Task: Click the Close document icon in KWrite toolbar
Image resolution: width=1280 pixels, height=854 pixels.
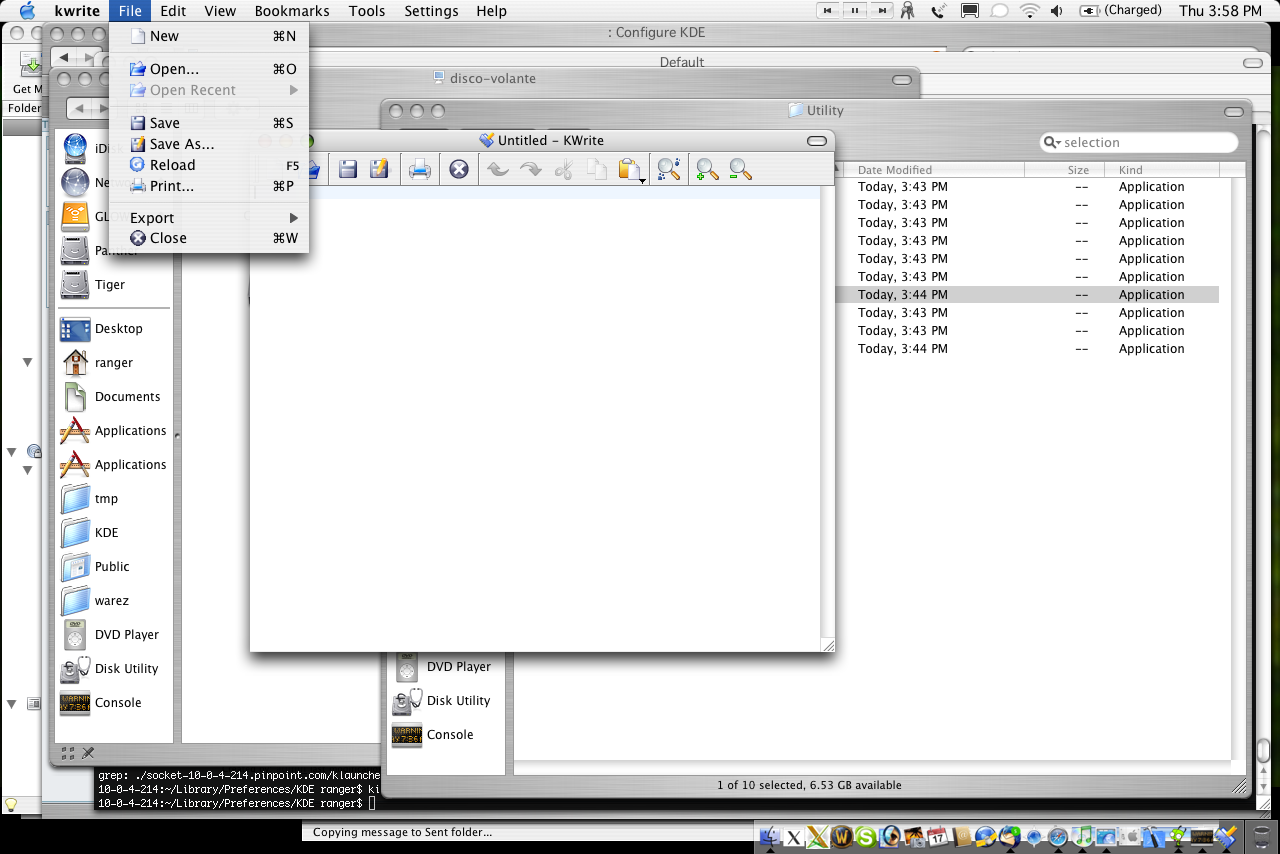Action: pos(459,169)
